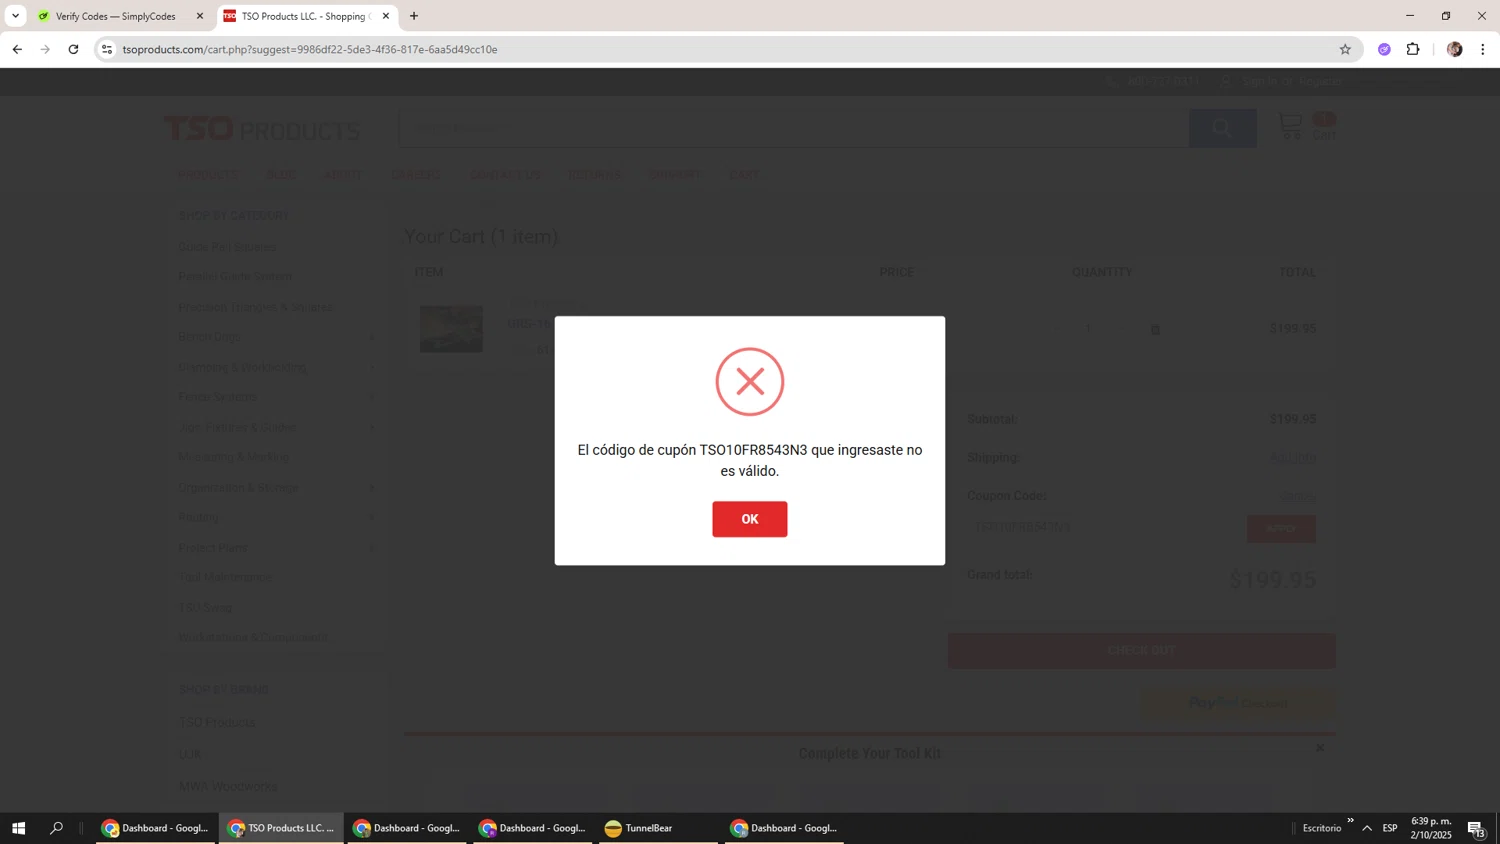Open TSO Swag category
Screen dimensions: 1500x844
(x=205, y=607)
